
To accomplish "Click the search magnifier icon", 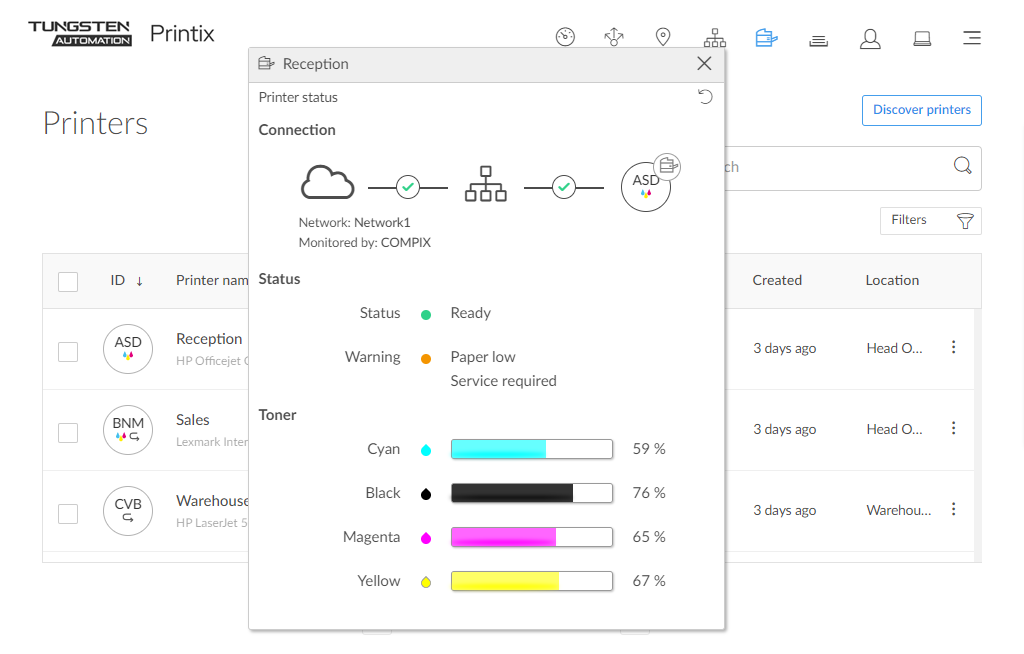I will (x=962, y=167).
